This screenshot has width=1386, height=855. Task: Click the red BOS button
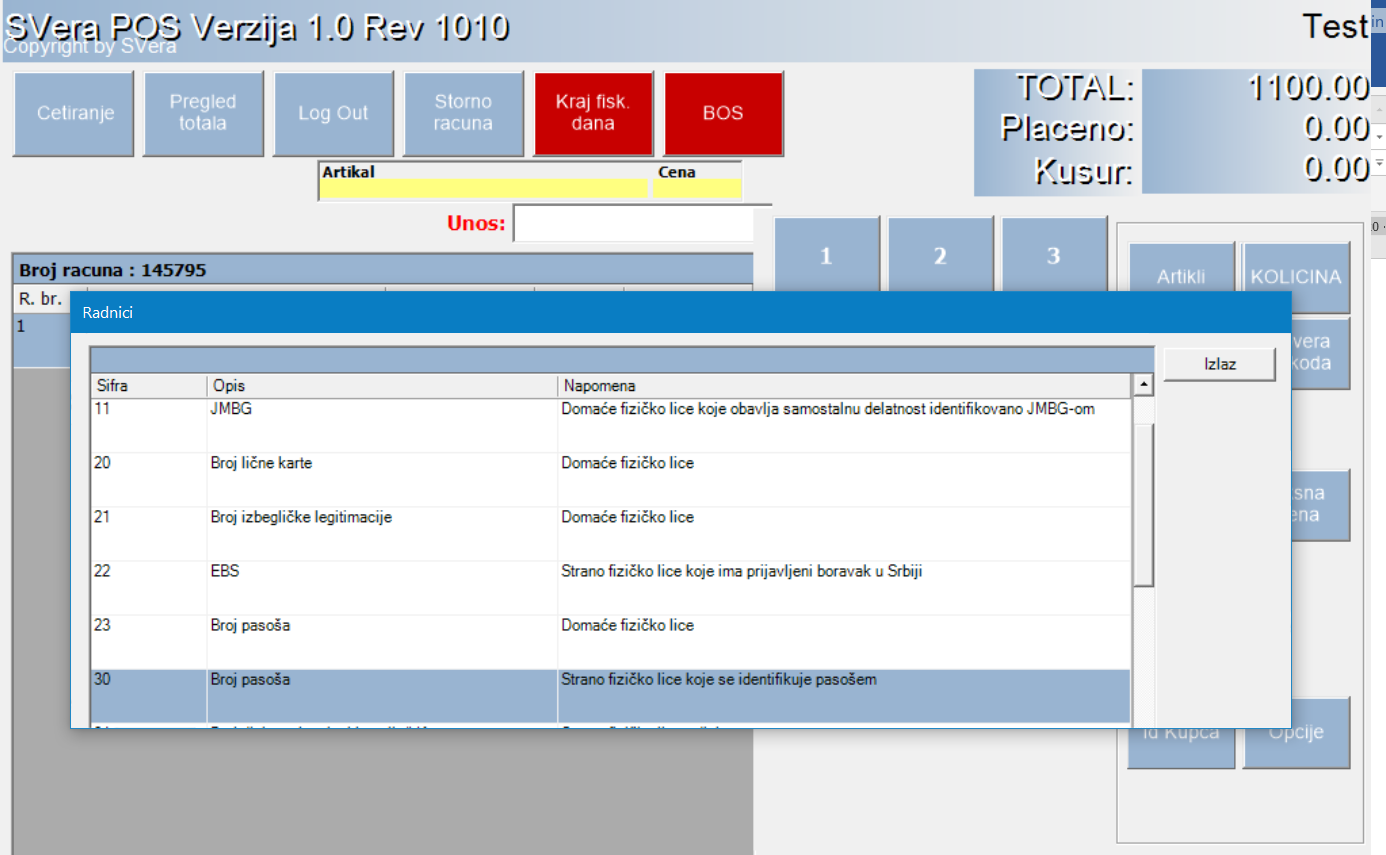(723, 113)
